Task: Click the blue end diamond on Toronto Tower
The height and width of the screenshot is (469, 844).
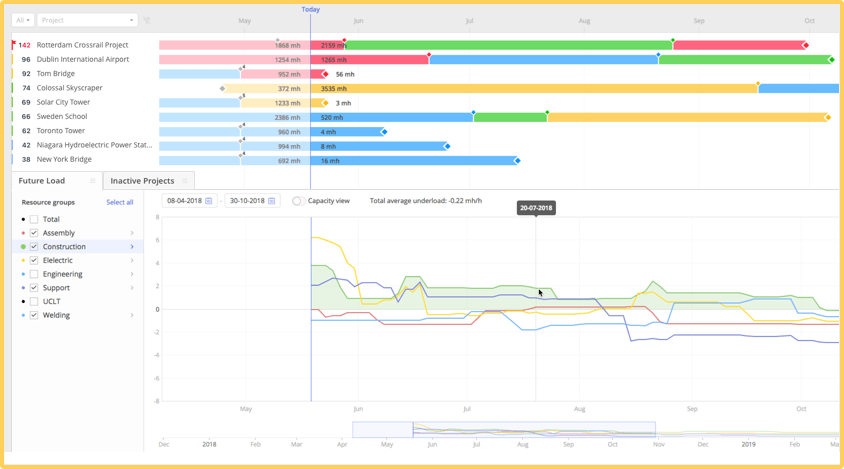Action: [x=384, y=132]
